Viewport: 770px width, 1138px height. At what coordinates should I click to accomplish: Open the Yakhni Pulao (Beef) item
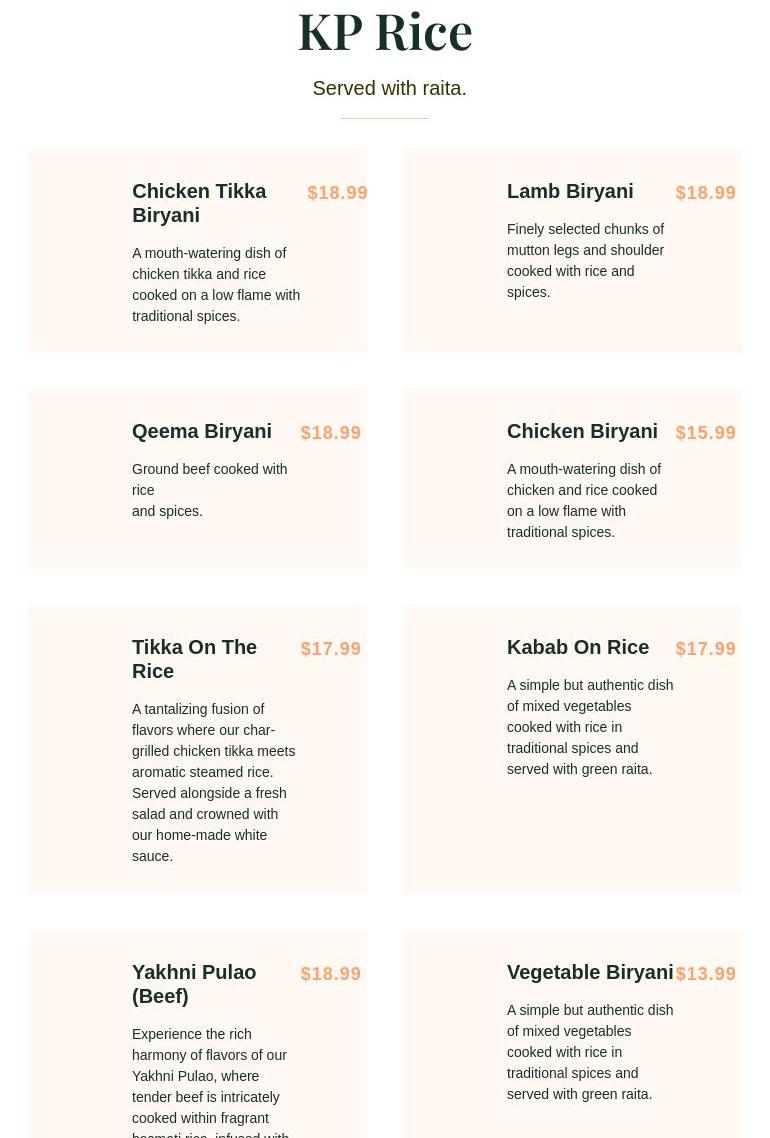tap(194, 984)
